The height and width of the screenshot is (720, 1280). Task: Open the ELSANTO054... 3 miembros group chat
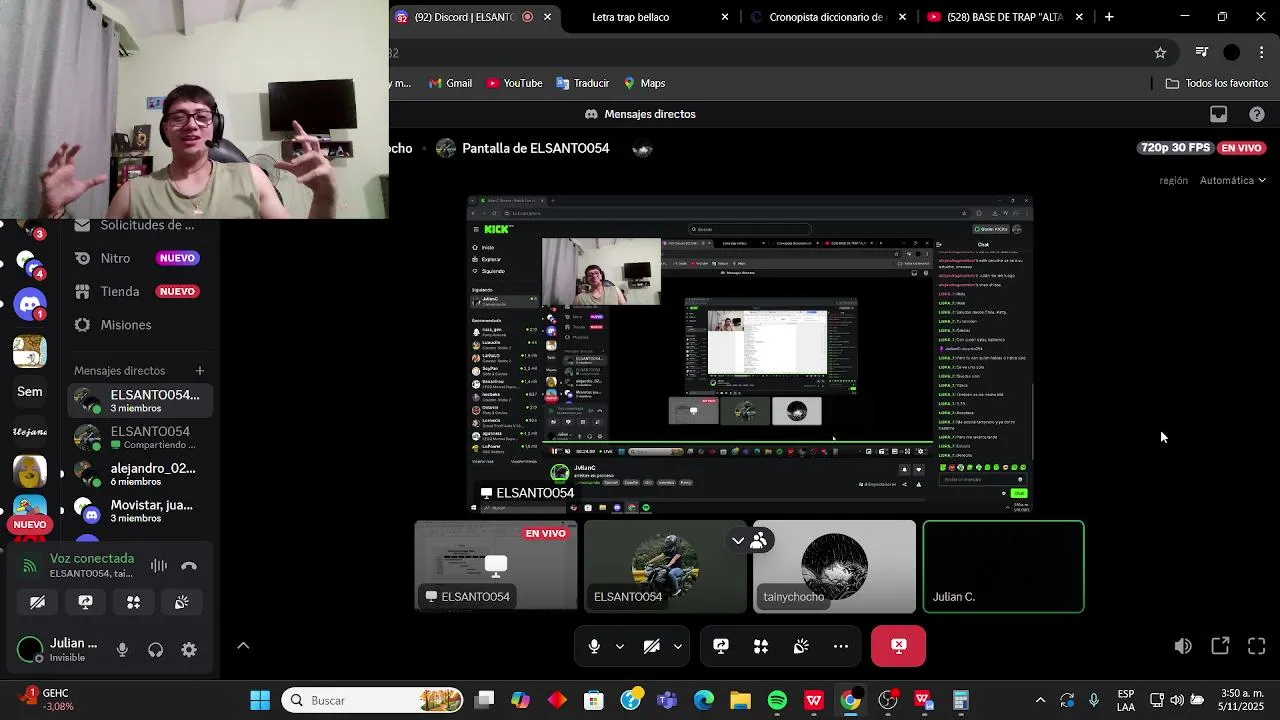coord(140,401)
